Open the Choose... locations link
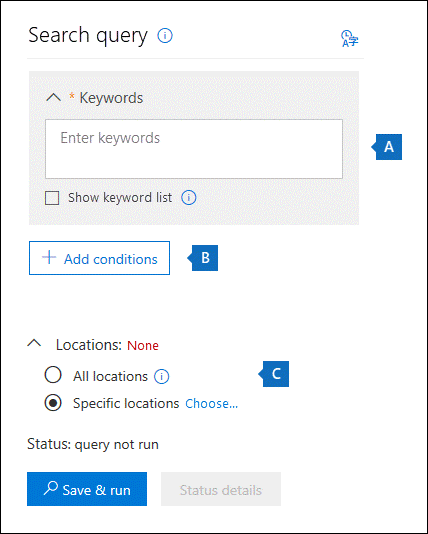Image resolution: width=428 pixels, height=534 pixels. (211, 404)
